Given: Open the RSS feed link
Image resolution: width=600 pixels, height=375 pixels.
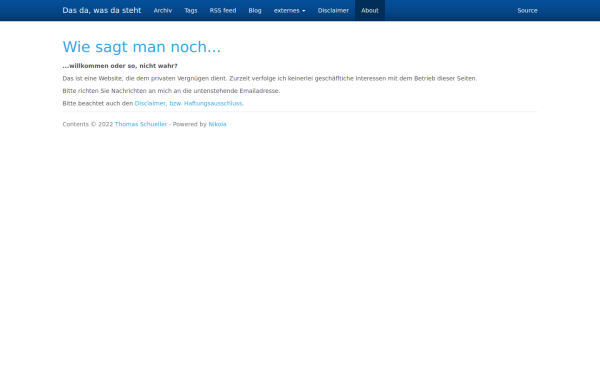Looking at the screenshot, I should [223, 10].
